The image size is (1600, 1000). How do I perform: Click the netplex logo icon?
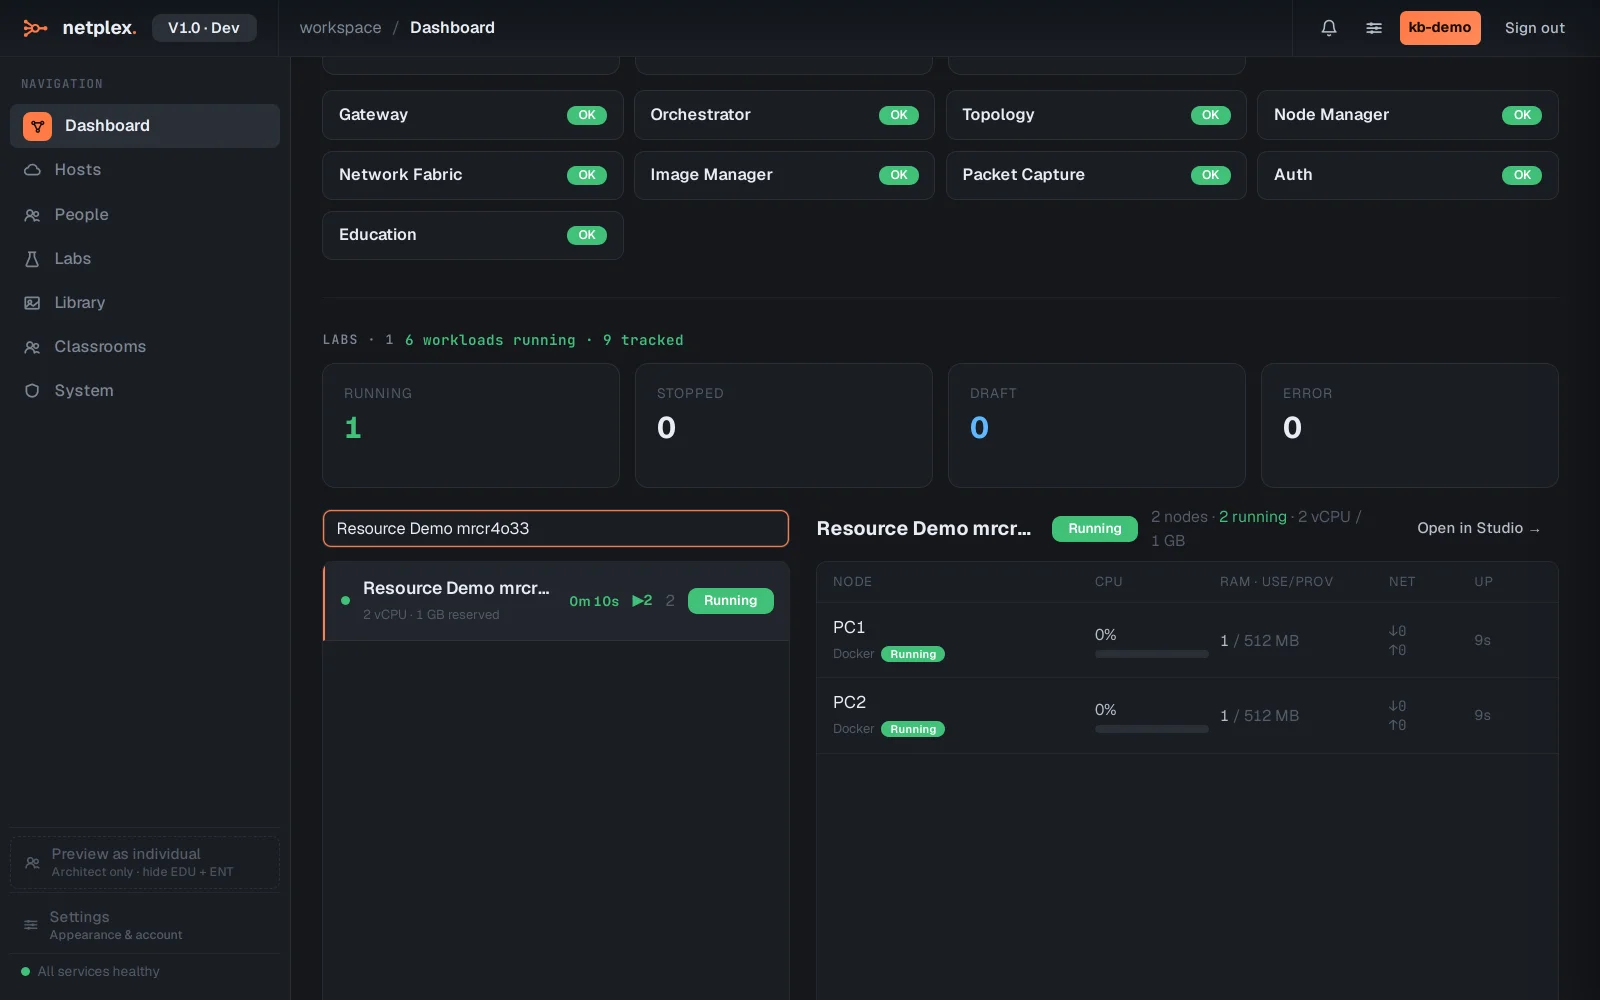click(35, 28)
